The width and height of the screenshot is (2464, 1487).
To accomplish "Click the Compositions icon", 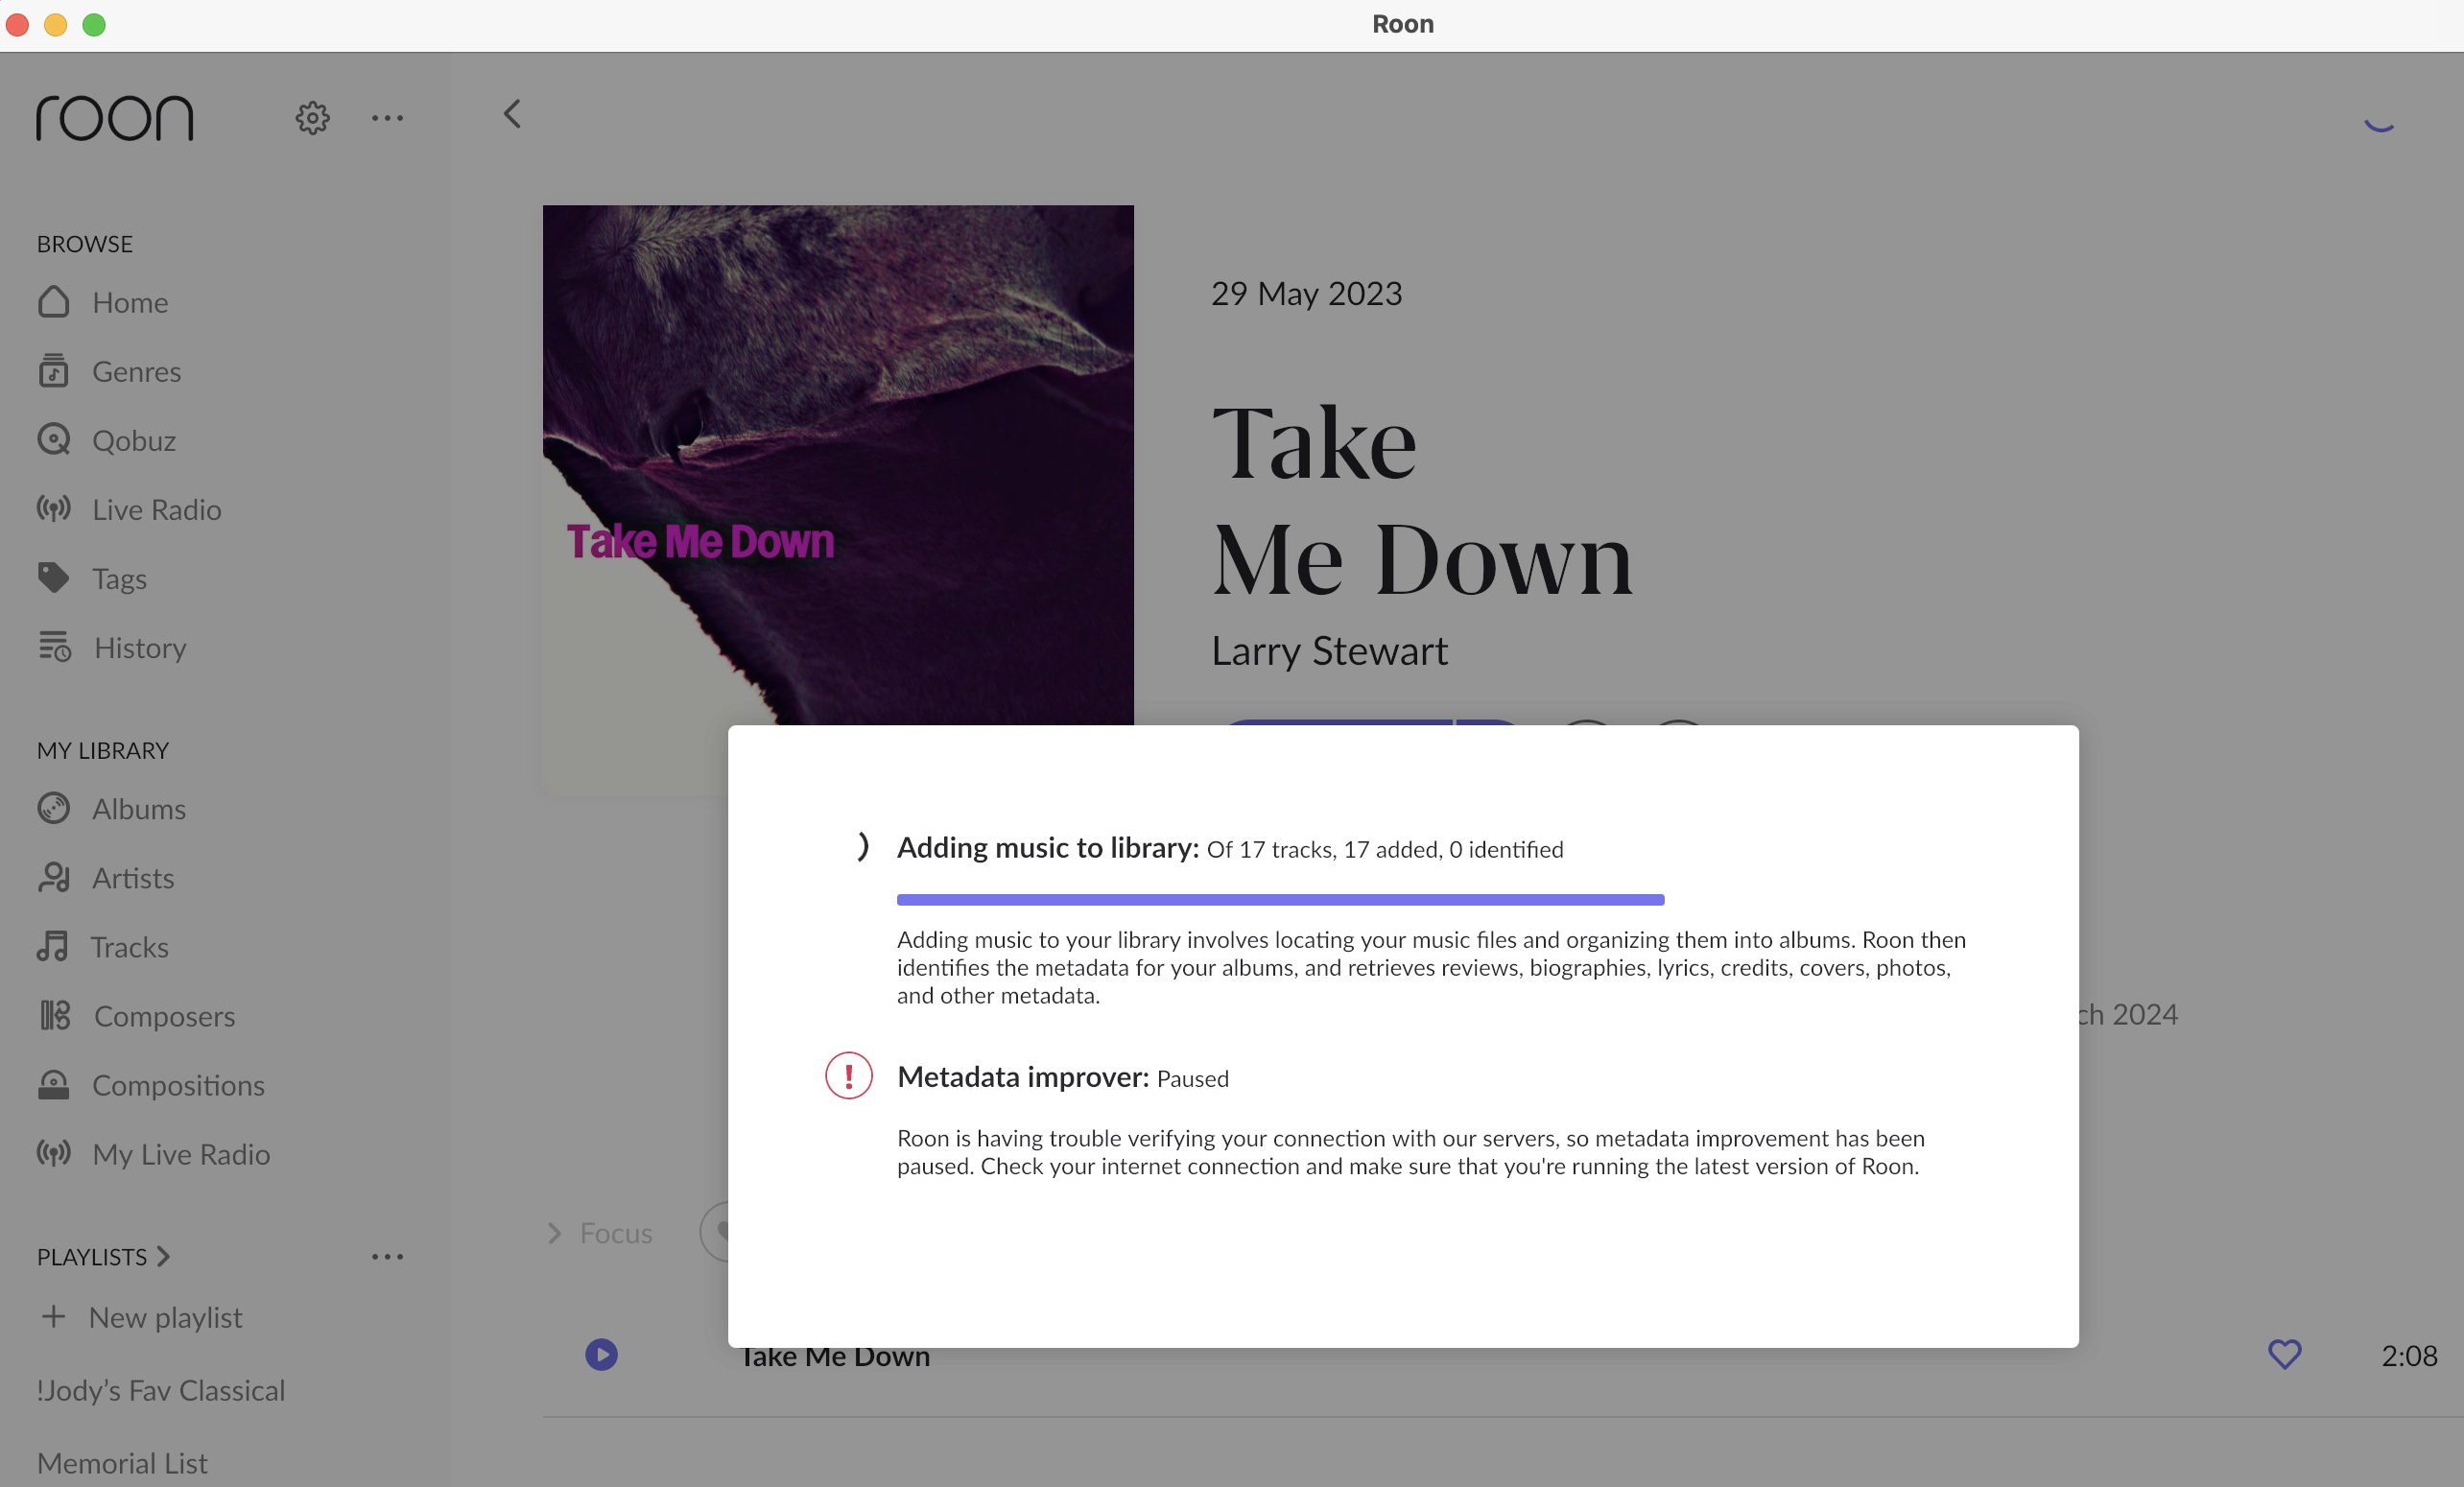I will click(x=54, y=1084).
